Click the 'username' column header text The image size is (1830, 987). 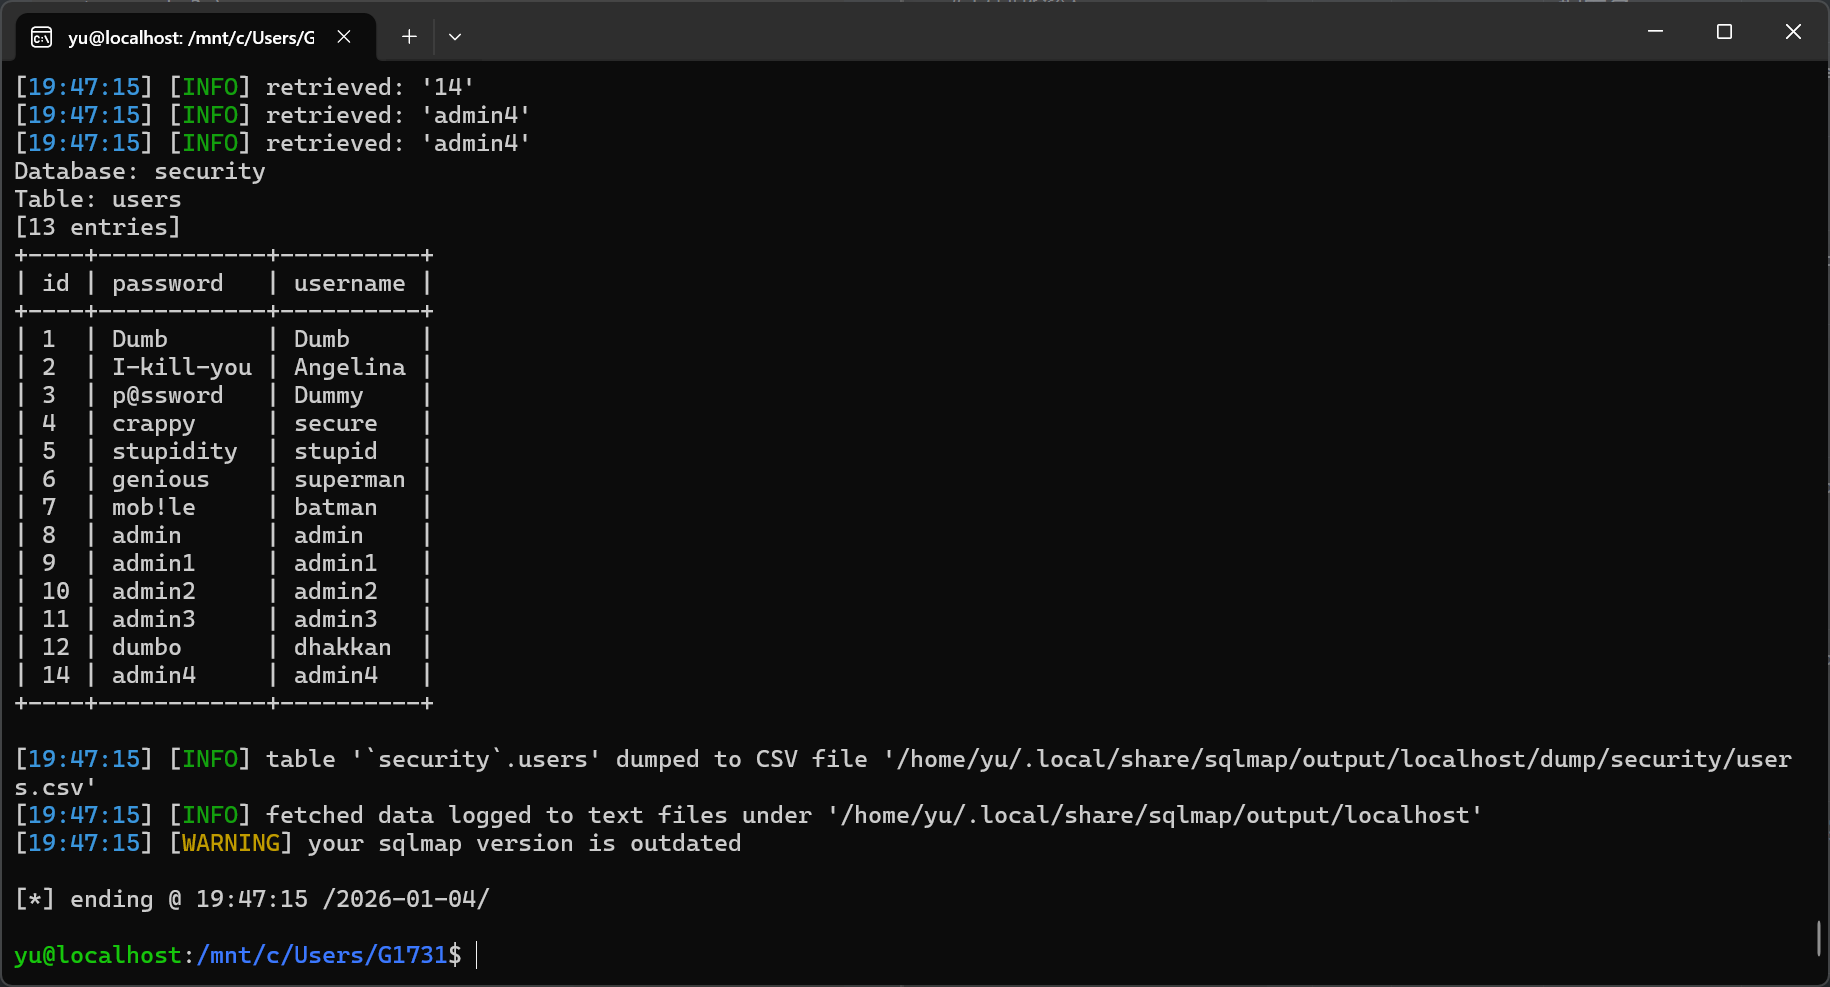click(x=349, y=284)
